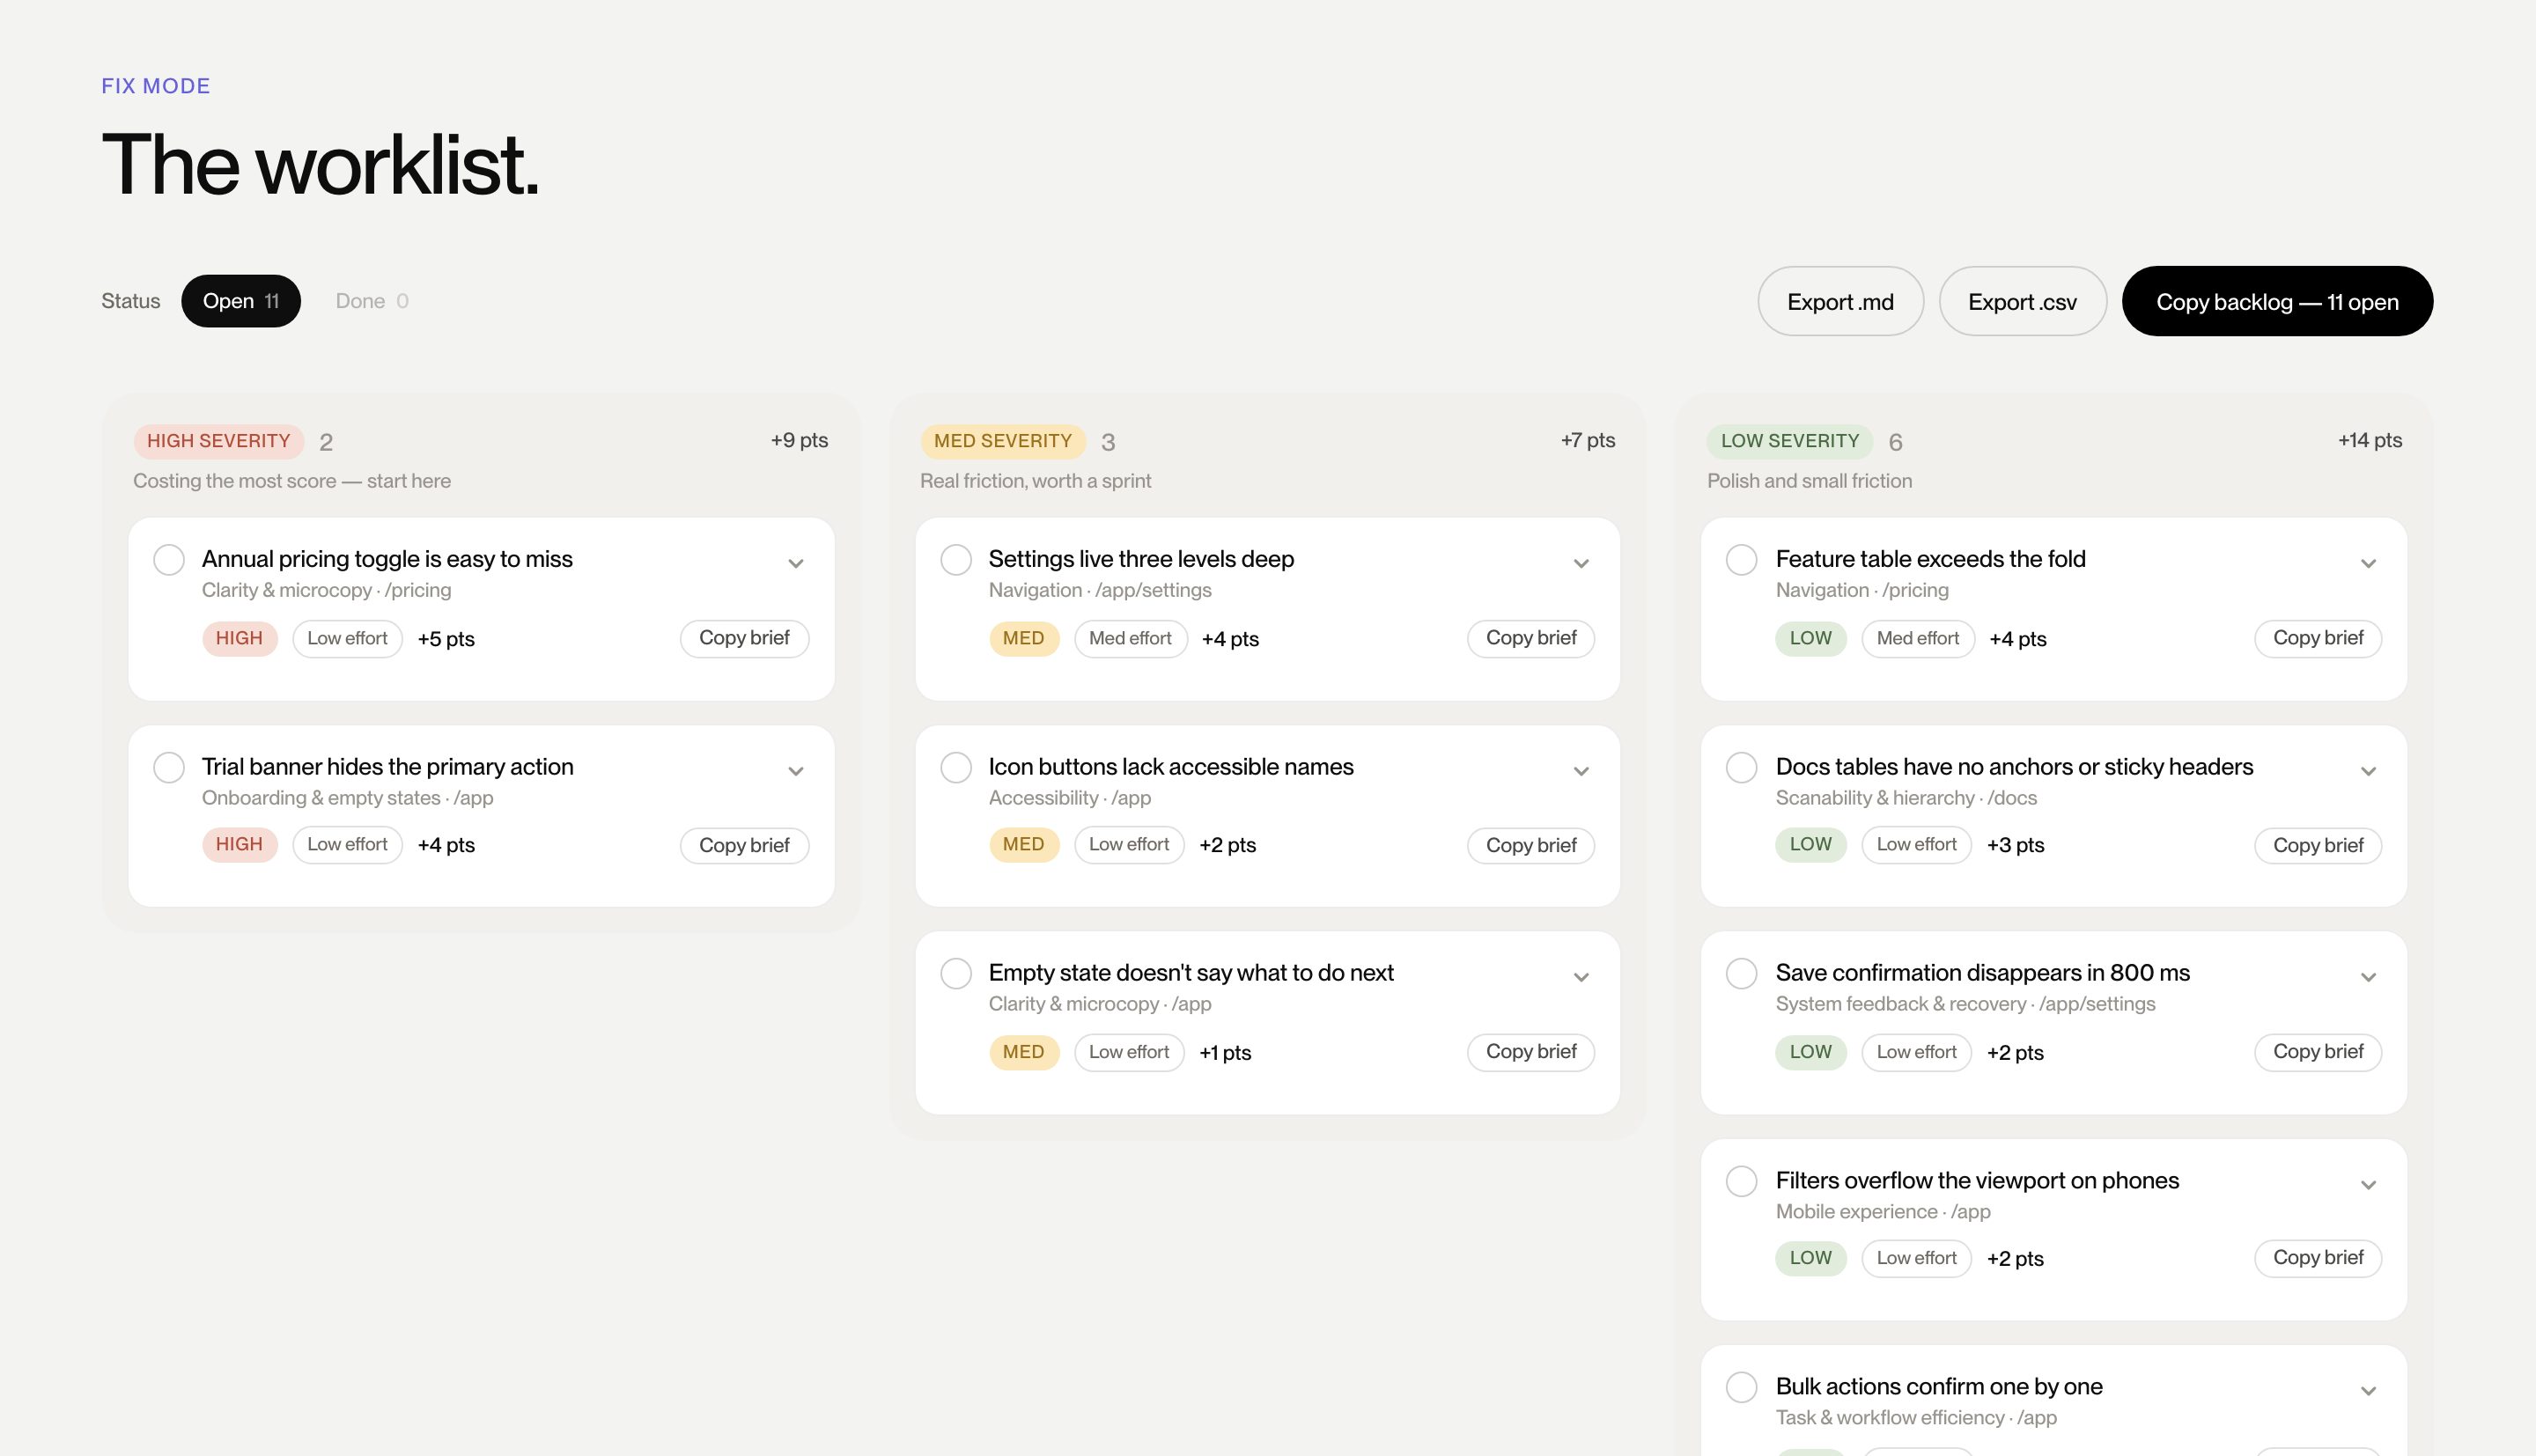This screenshot has width=2536, height=1456.
Task: Show details of 'Save confirmation disappears' card
Action: [x=2368, y=977]
